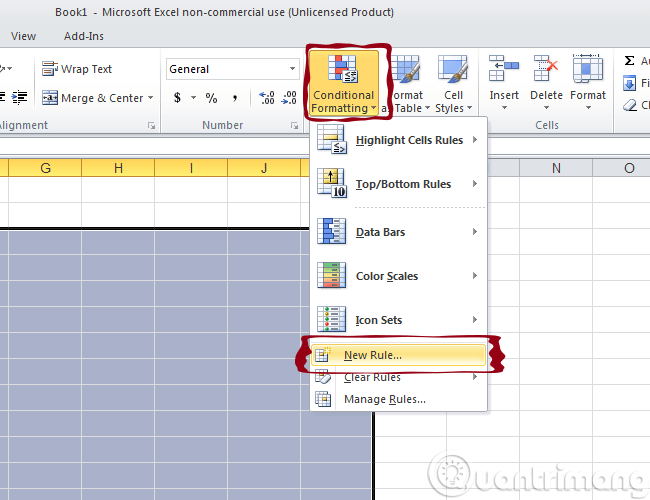Open Cell Styles gallery
This screenshot has height=500, width=650.
point(453,83)
